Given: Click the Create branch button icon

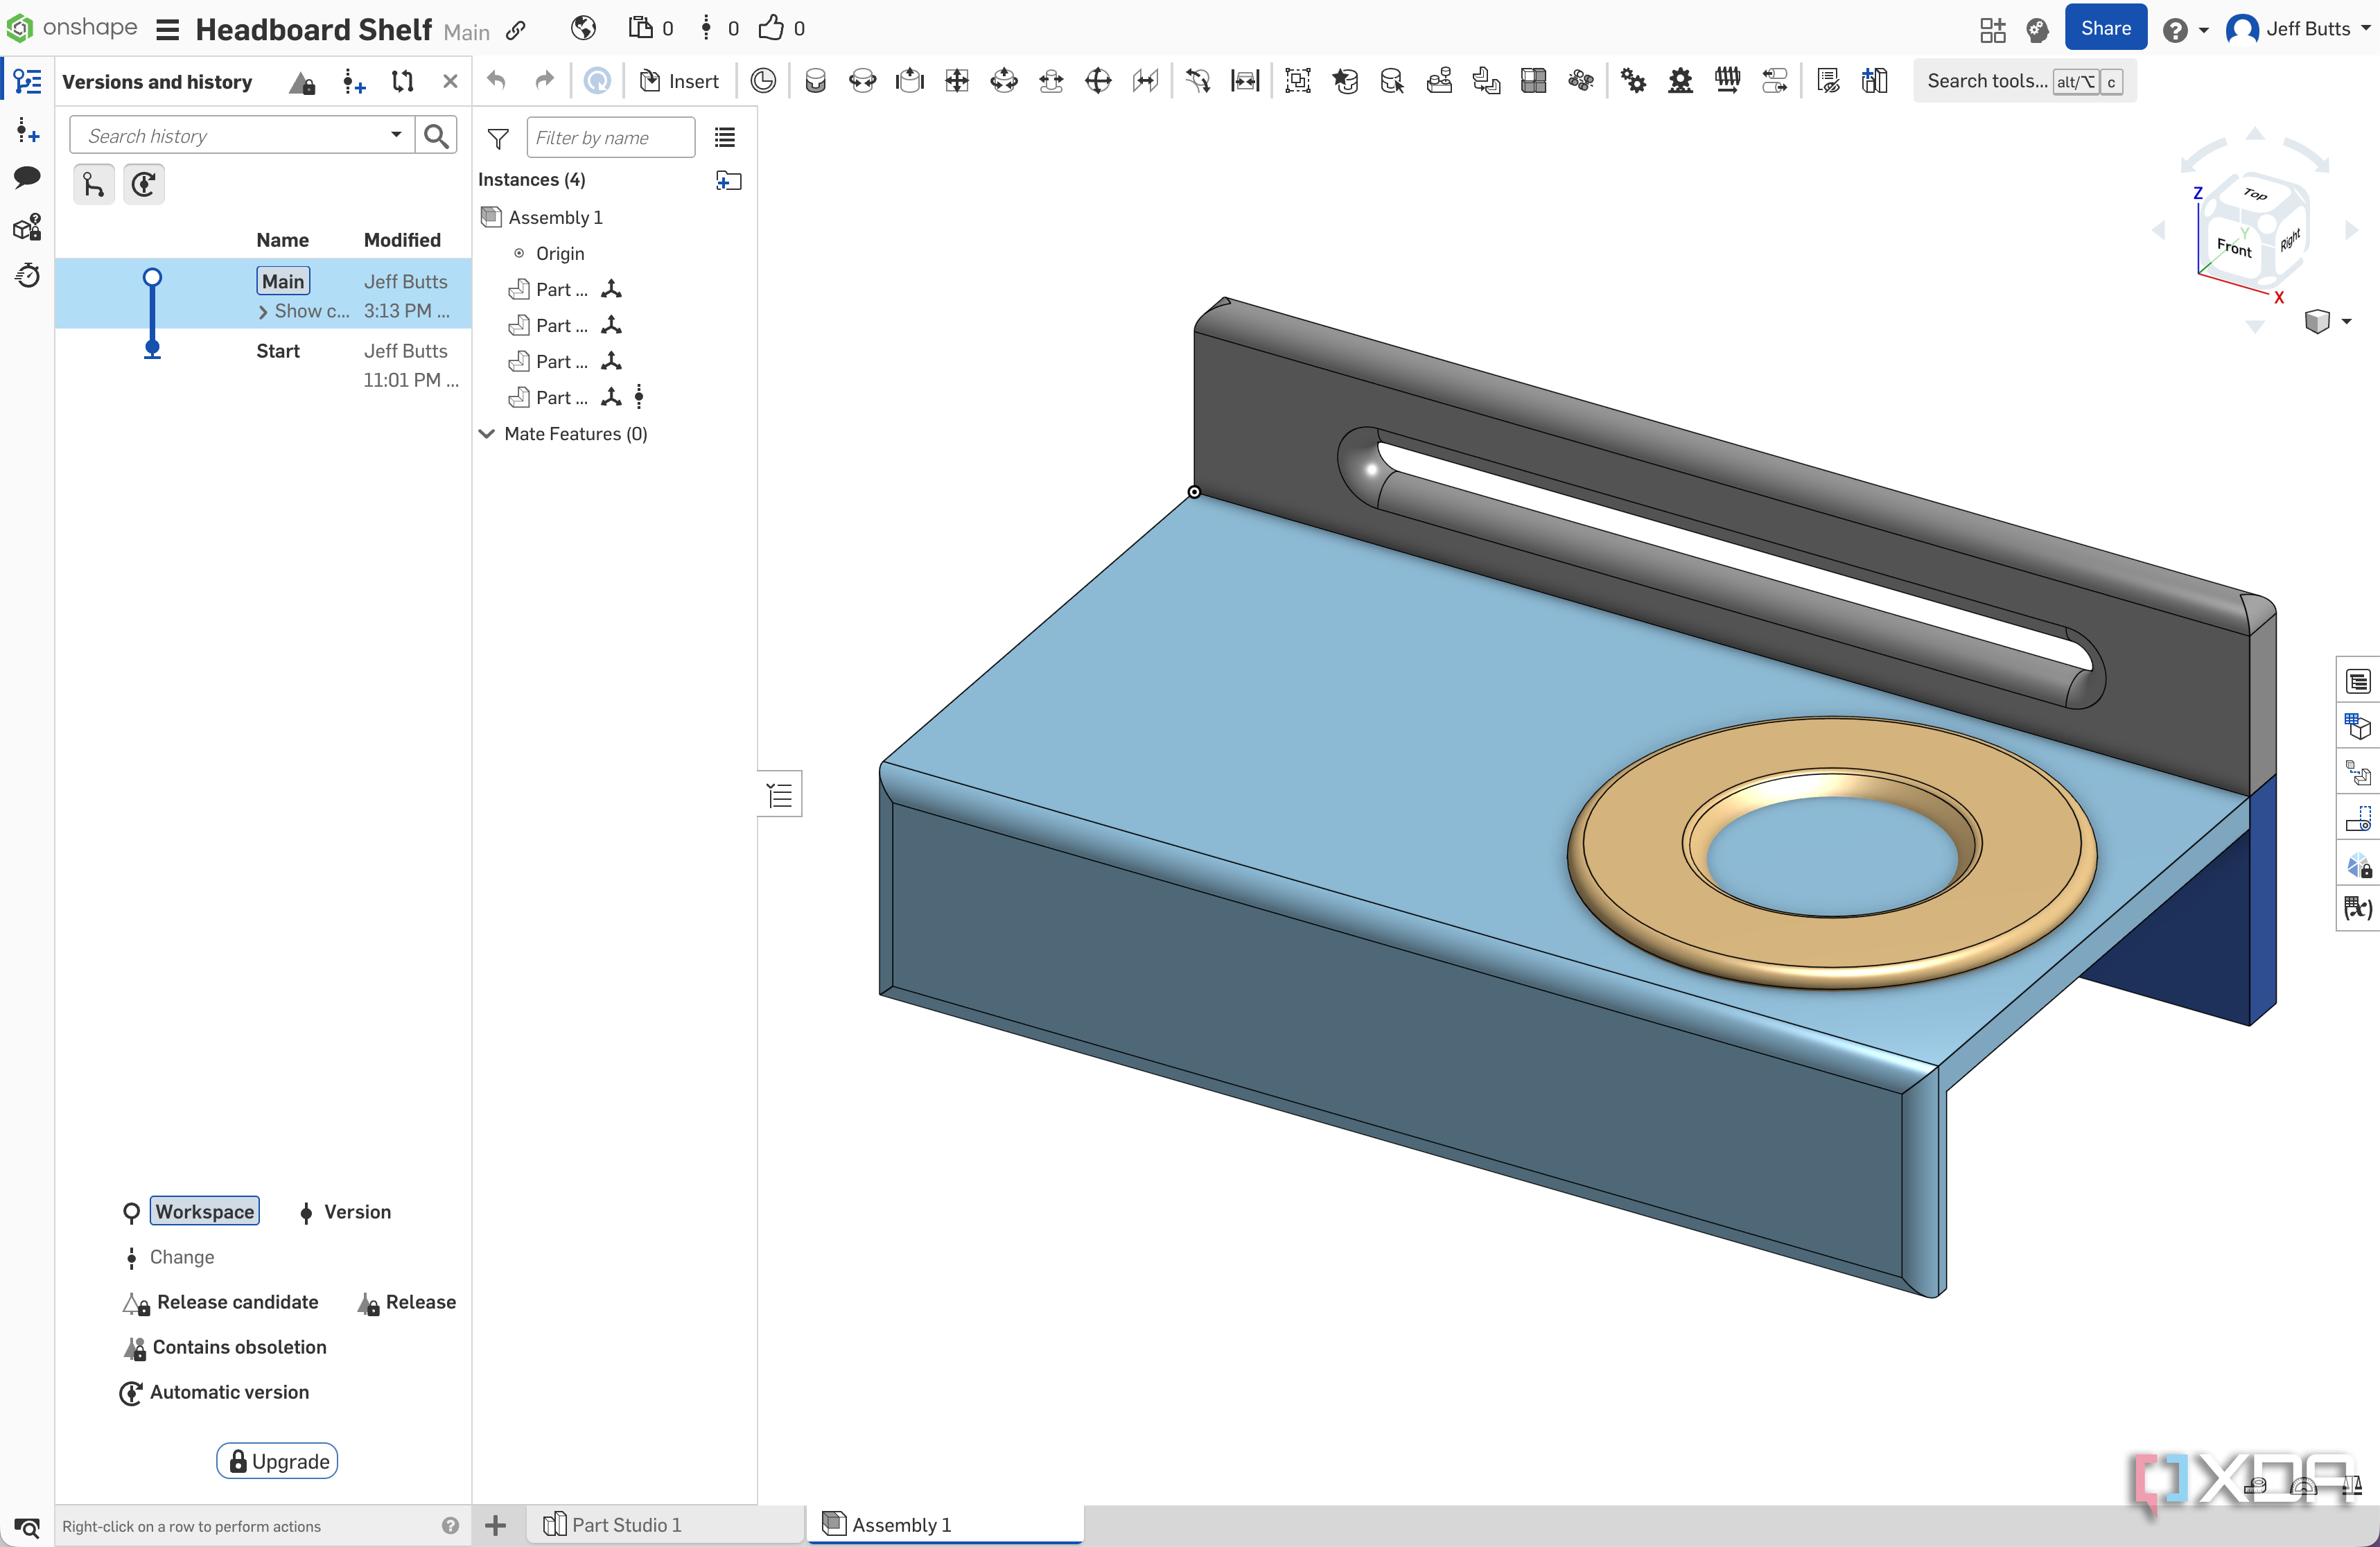Looking at the screenshot, I should coord(94,184).
